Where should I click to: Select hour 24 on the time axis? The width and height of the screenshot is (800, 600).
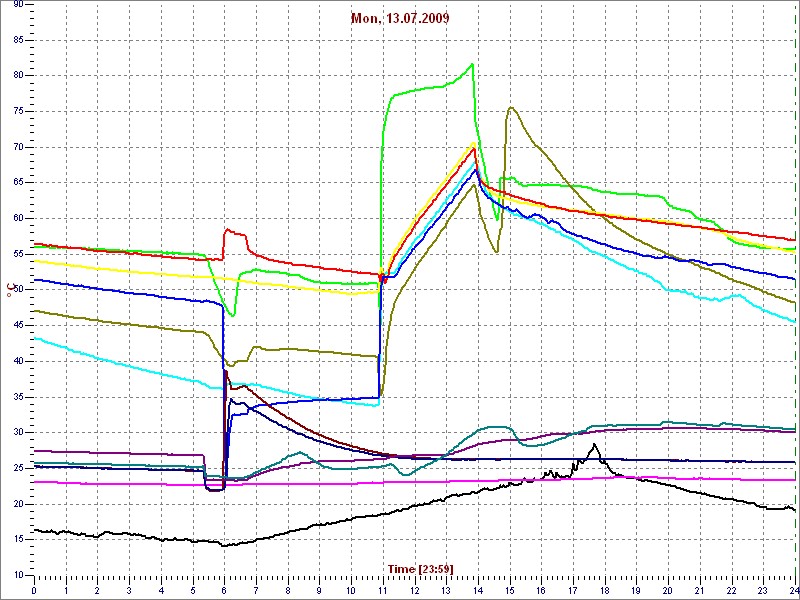[793, 590]
